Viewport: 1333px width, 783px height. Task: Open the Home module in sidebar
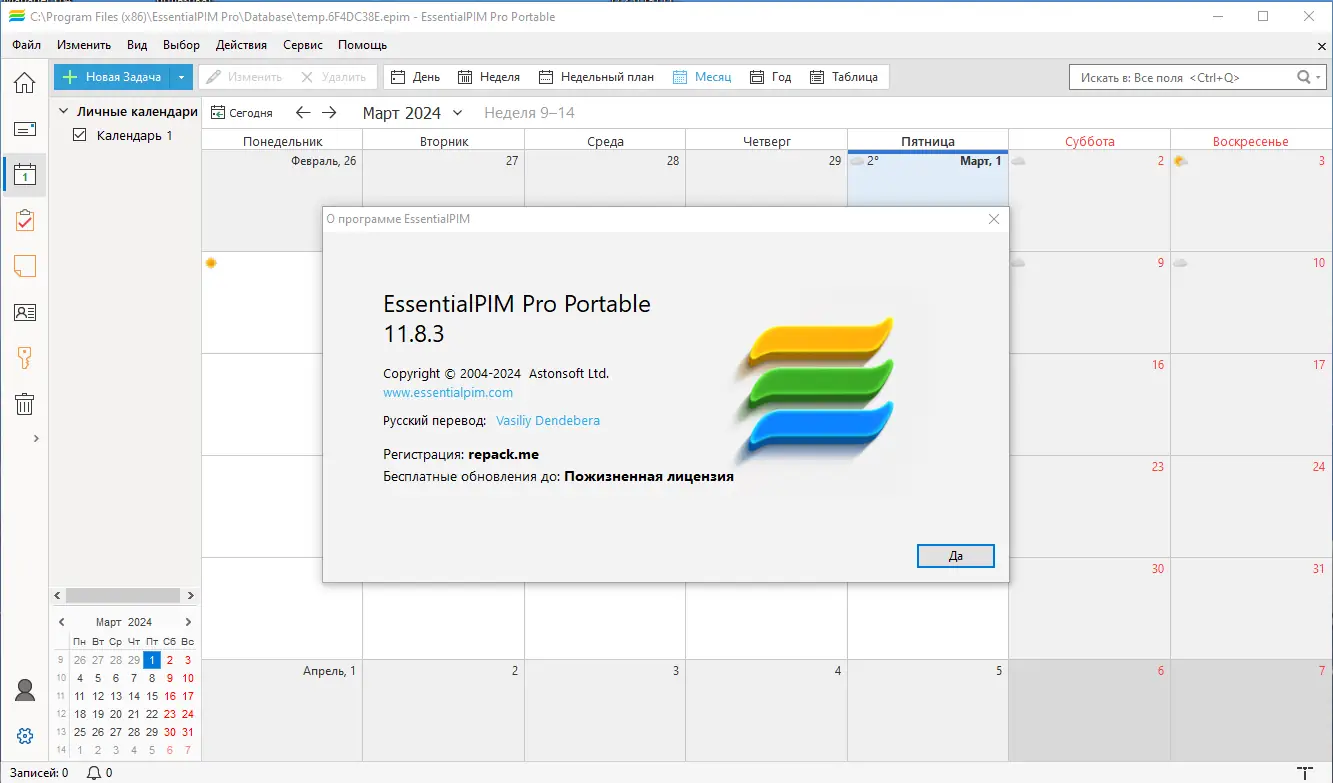pos(24,83)
